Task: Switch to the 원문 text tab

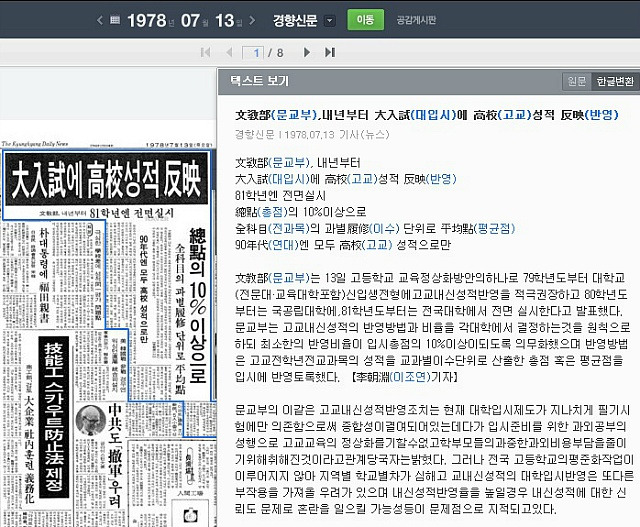Action: pyautogui.click(x=577, y=81)
